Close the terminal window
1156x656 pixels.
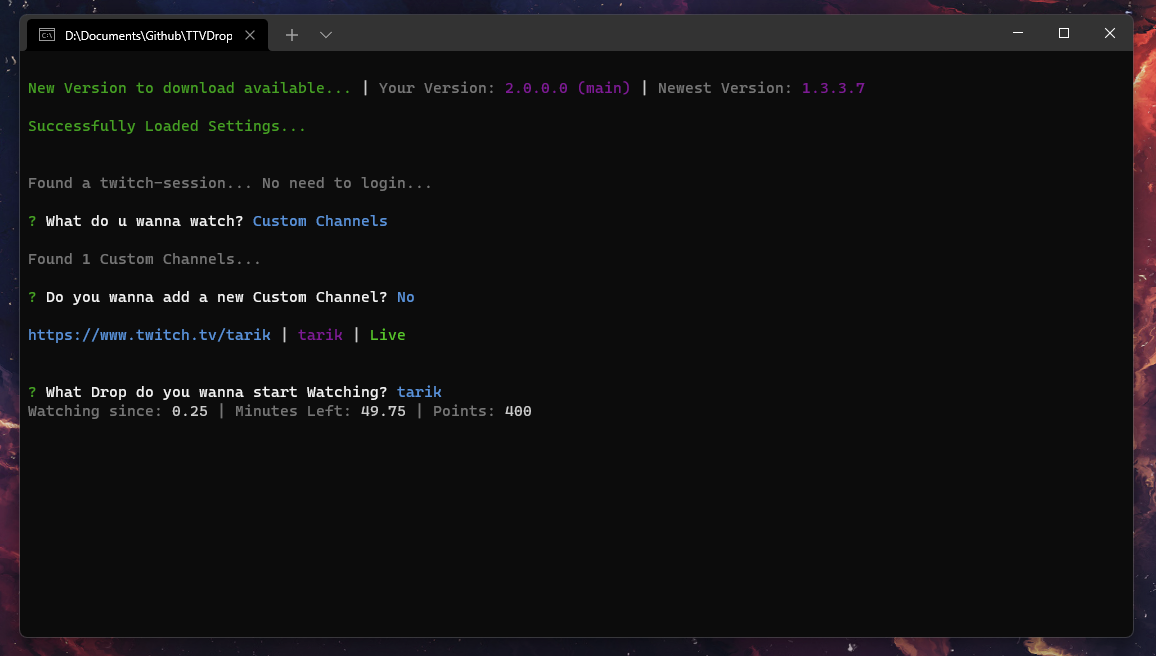pyautogui.click(x=1110, y=33)
